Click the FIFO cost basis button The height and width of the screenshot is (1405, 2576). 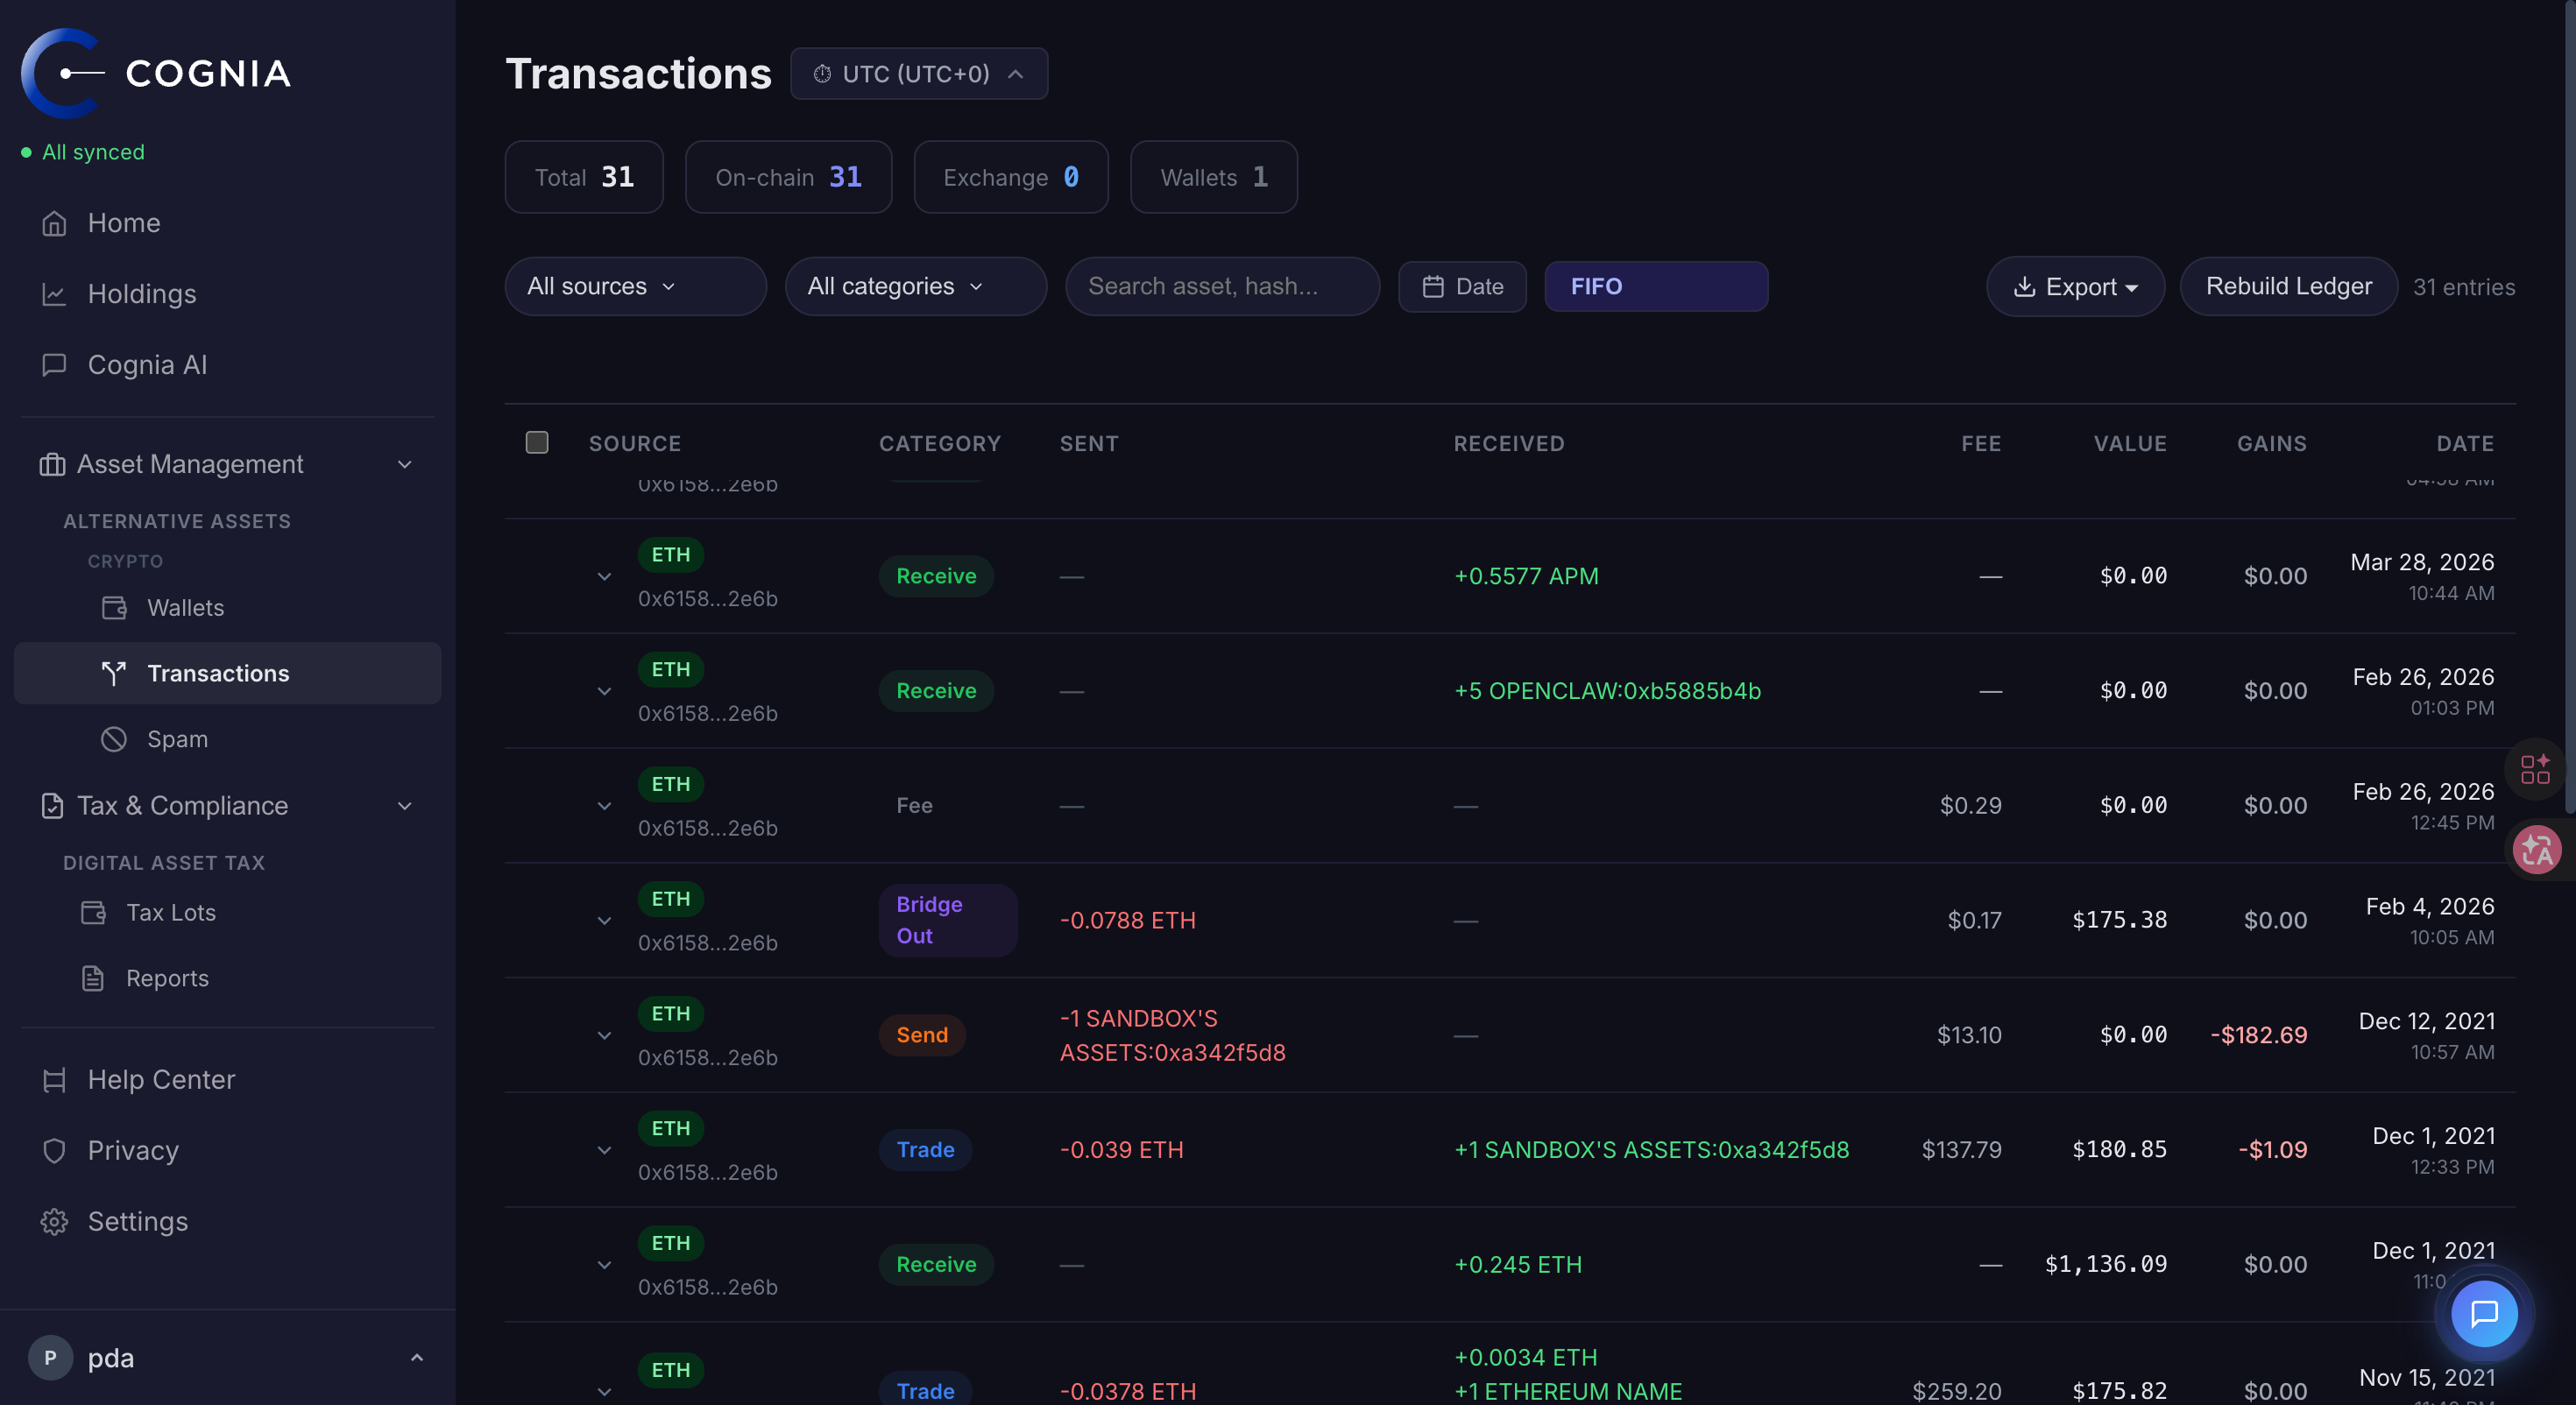coord(1656,286)
